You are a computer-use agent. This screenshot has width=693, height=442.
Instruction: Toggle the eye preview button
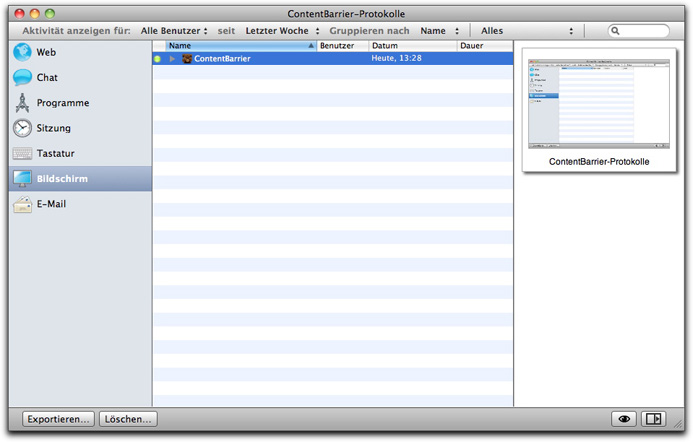[624, 419]
